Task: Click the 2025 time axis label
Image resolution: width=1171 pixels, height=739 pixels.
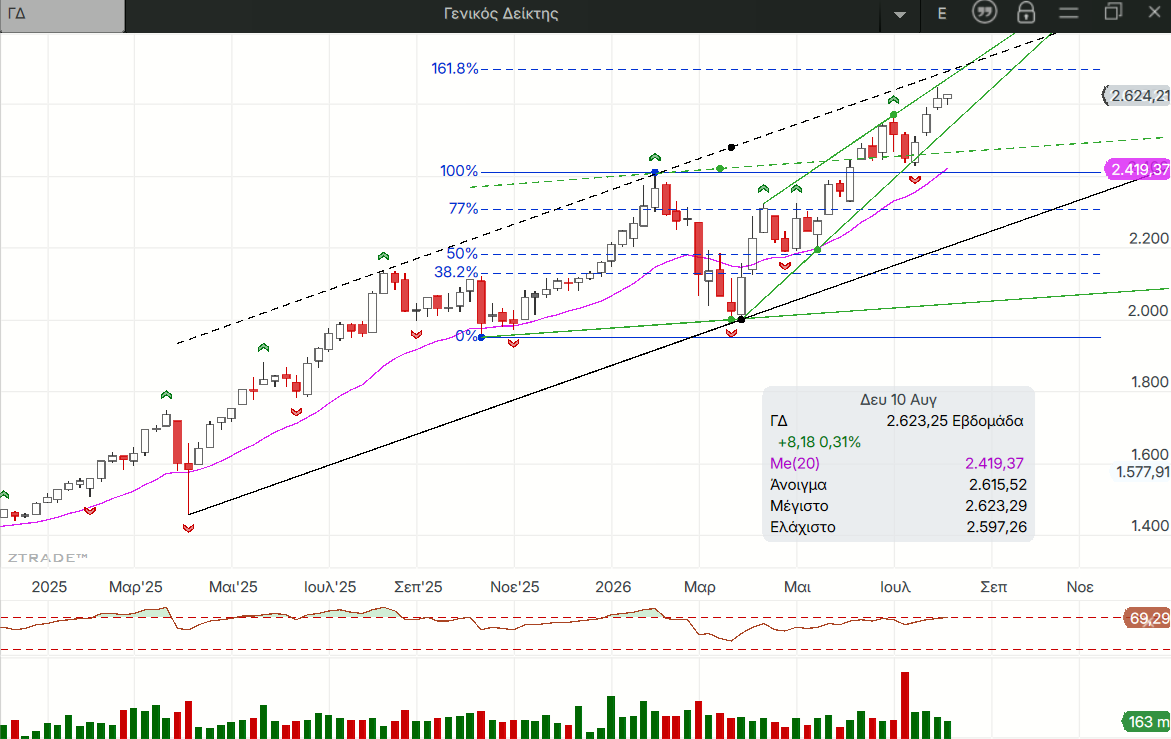Action: (49, 587)
